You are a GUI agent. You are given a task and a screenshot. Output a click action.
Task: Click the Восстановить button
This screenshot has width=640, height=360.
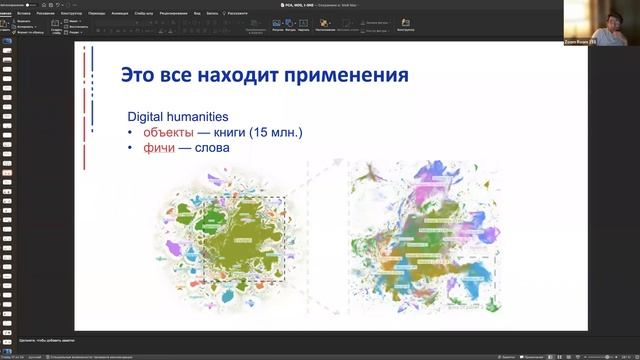[76, 27]
